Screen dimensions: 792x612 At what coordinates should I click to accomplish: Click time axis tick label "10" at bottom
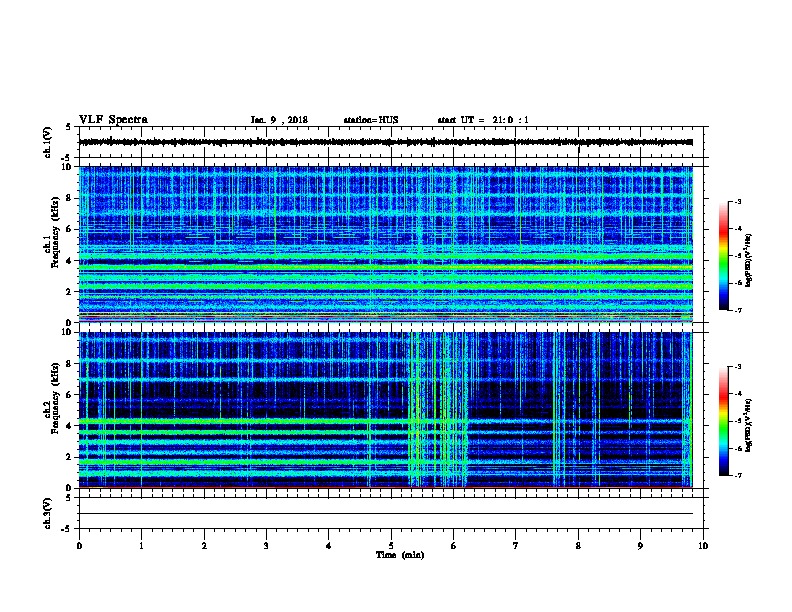[703, 545]
